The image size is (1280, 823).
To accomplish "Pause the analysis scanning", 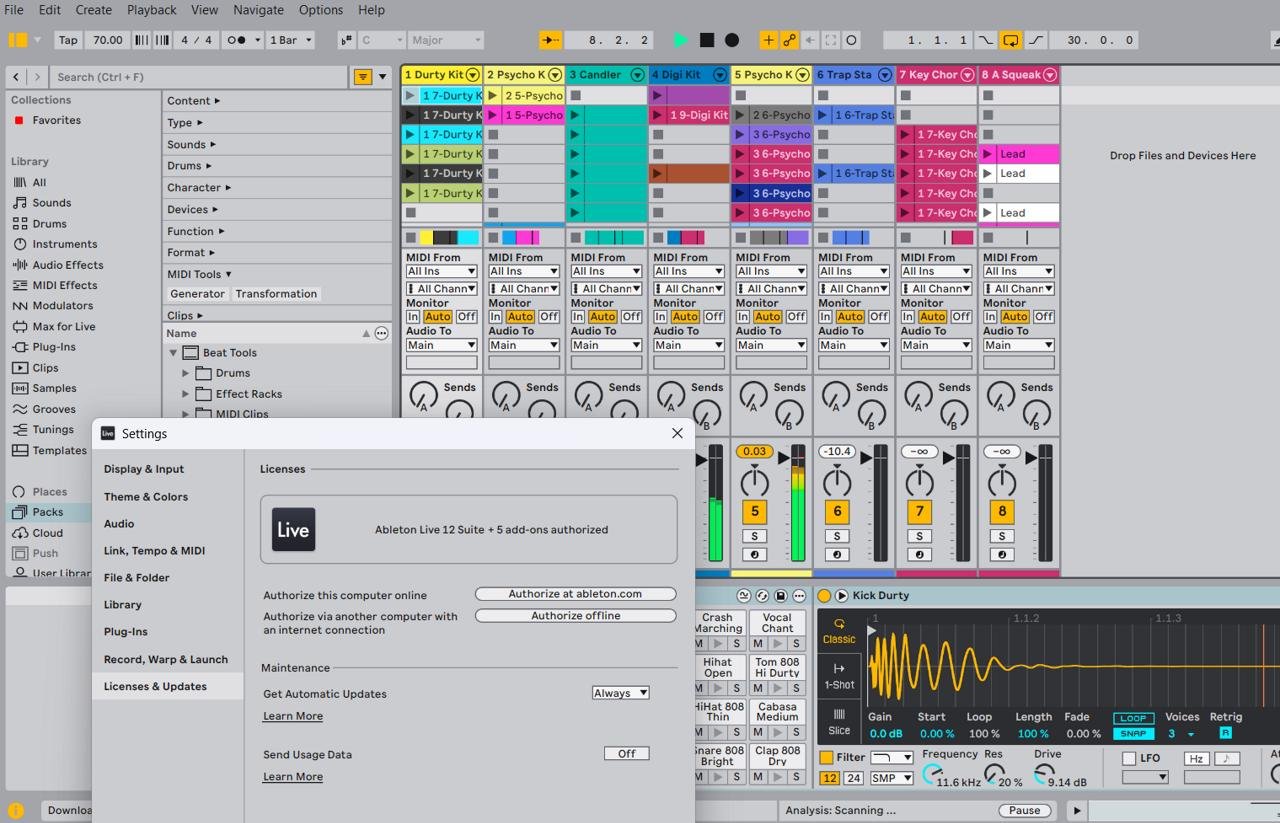I will tap(1024, 811).
